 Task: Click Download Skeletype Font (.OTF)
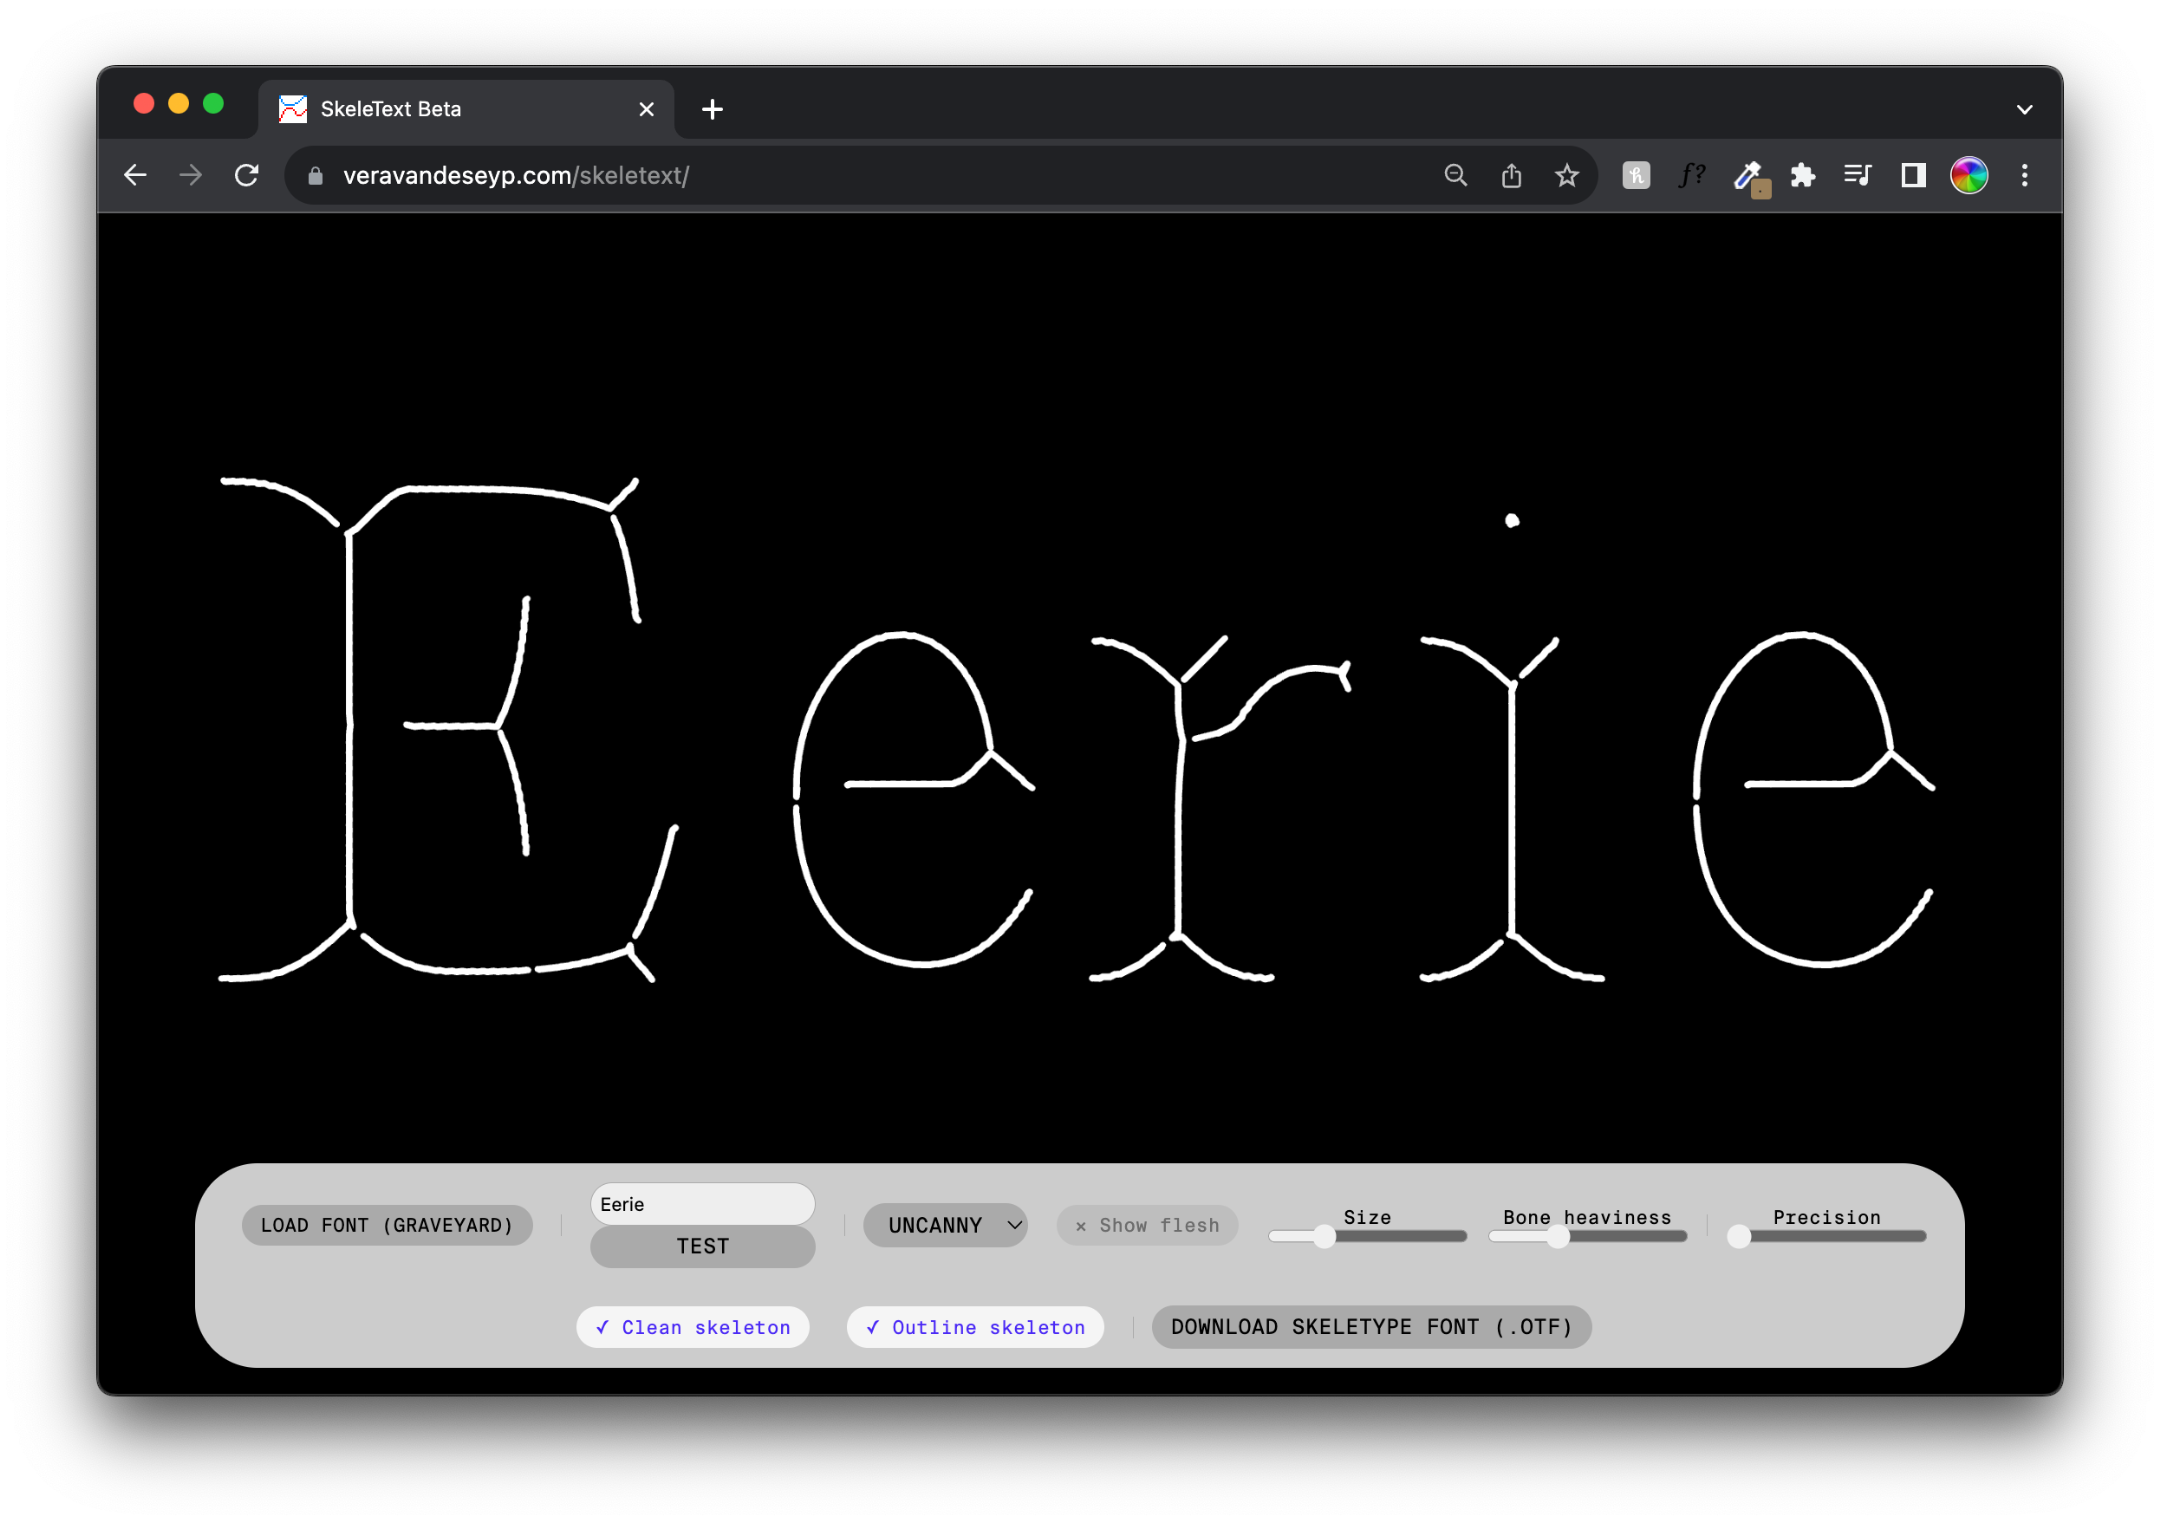click(1371, 1327)
